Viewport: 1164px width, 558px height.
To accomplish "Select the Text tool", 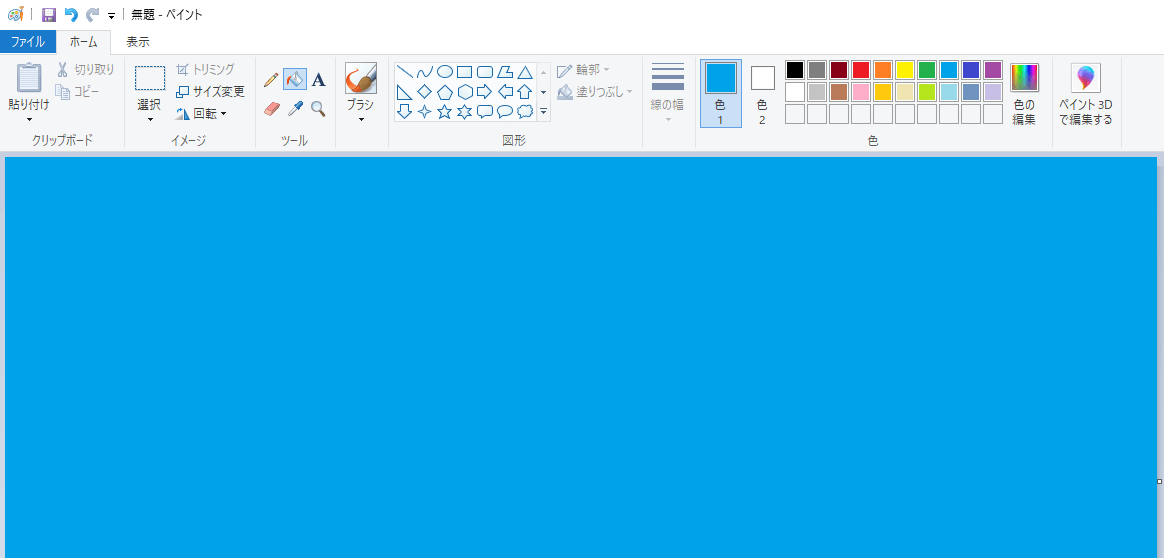I will (x=318, y=80).
